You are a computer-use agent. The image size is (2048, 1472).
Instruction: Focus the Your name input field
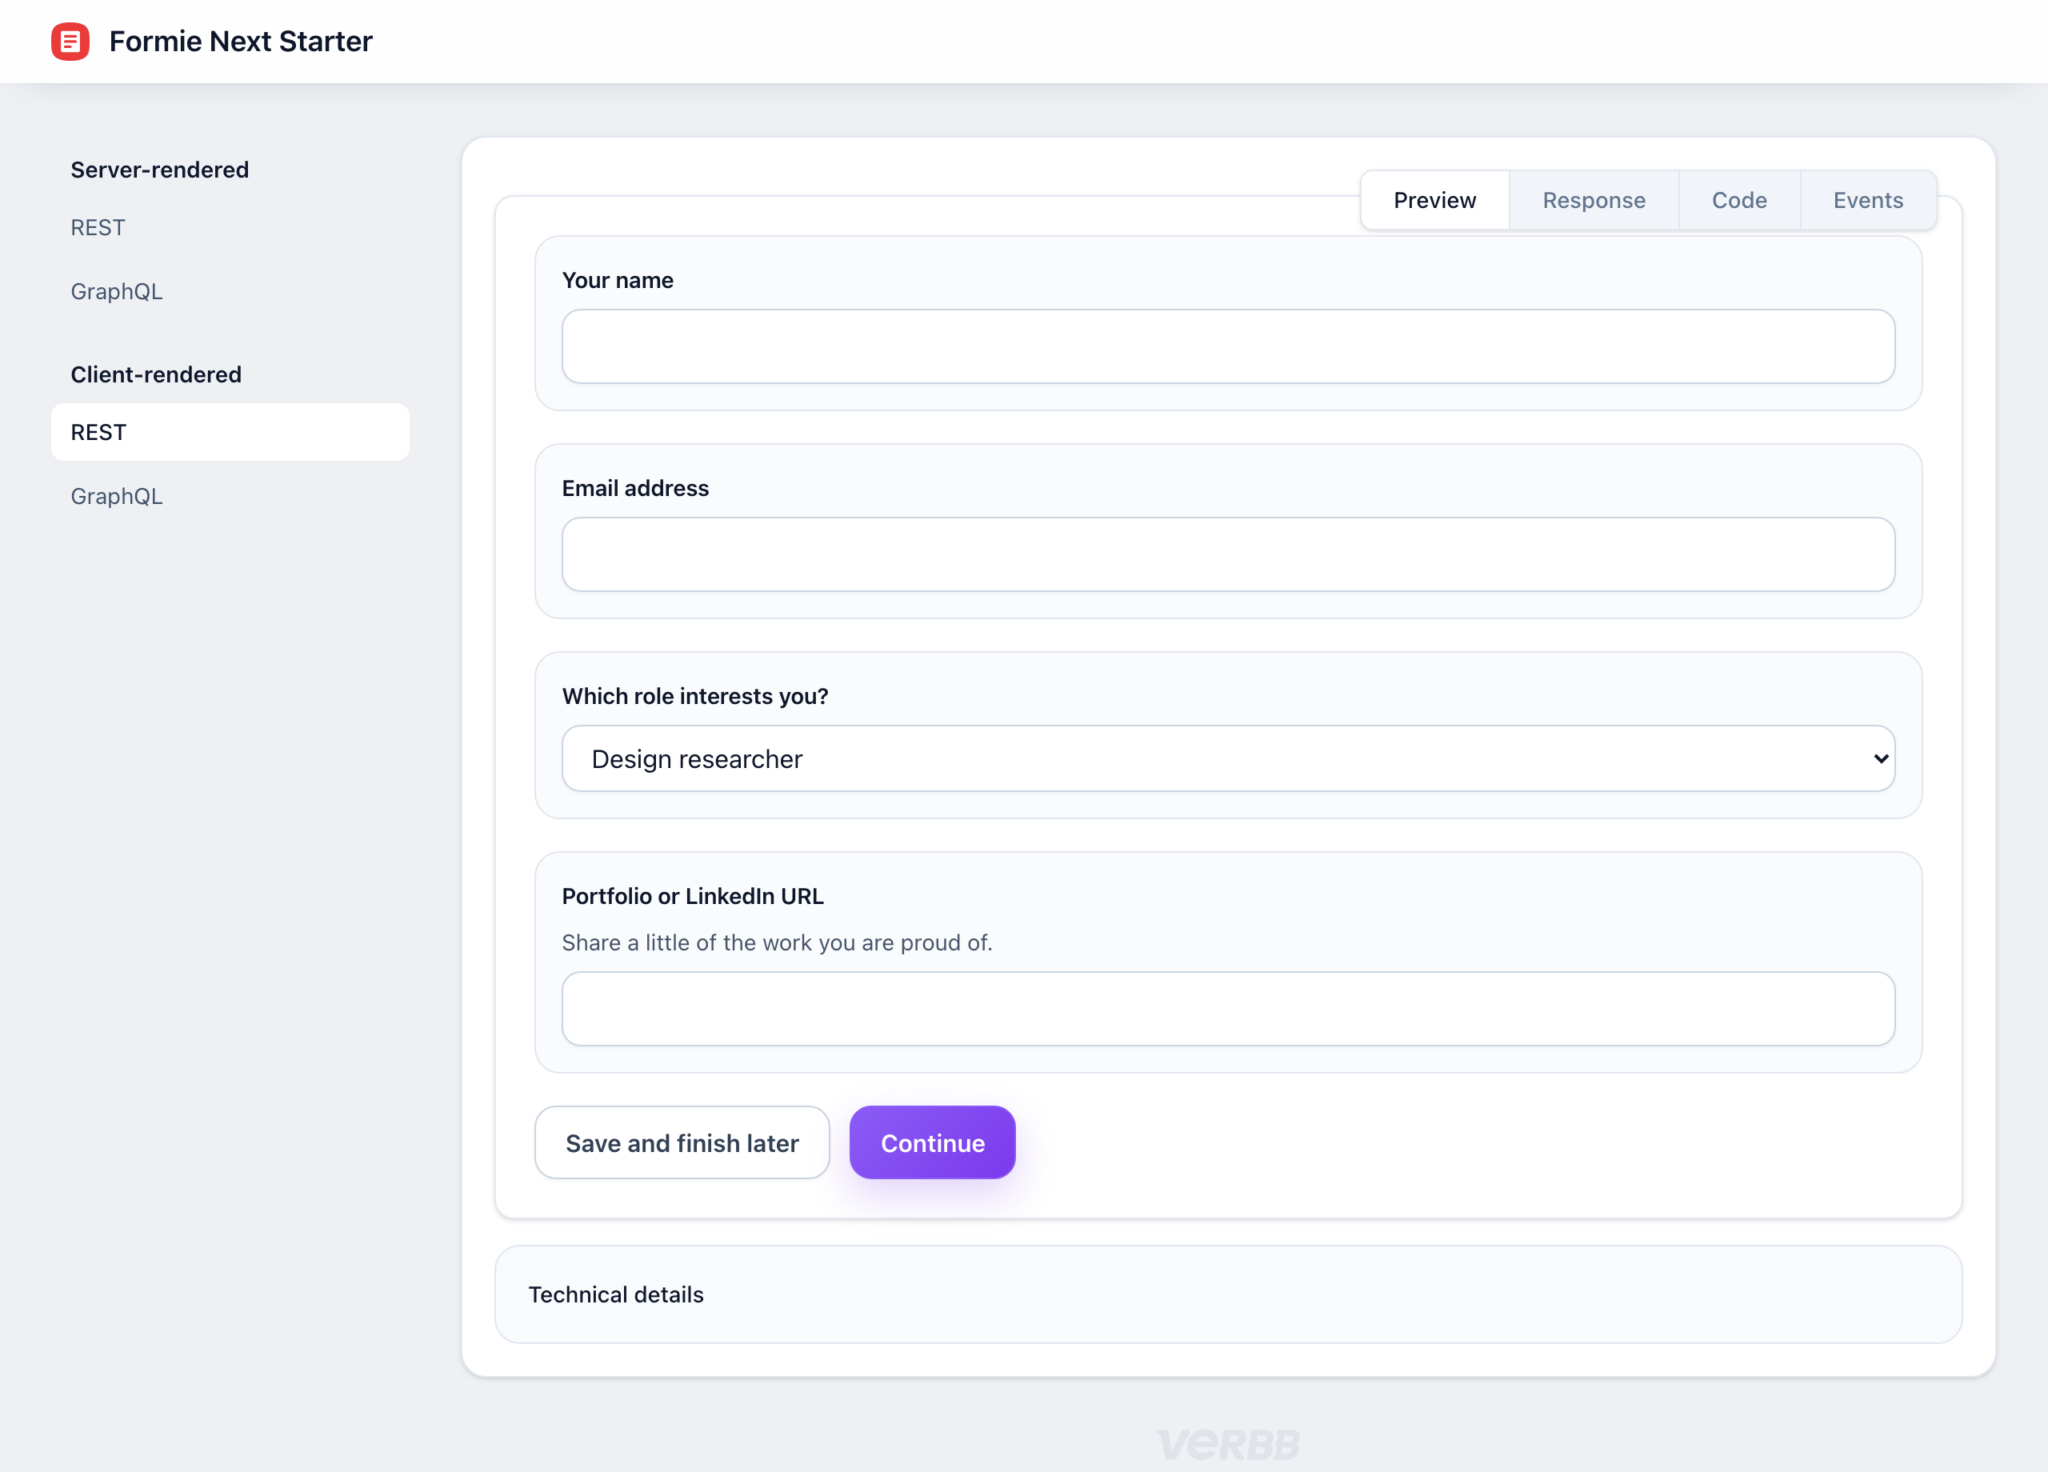point(1228,346)
